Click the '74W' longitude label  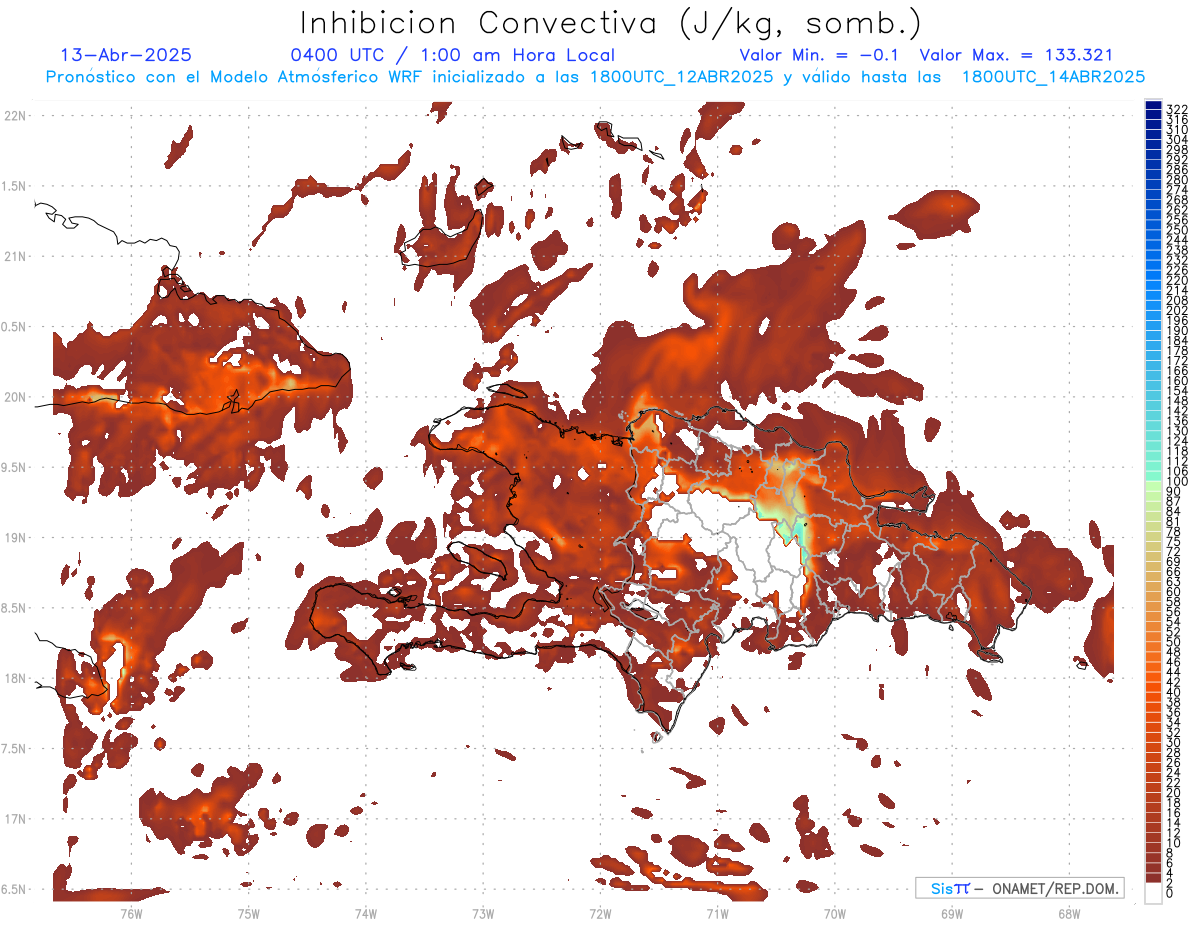[x=366, y=913]
